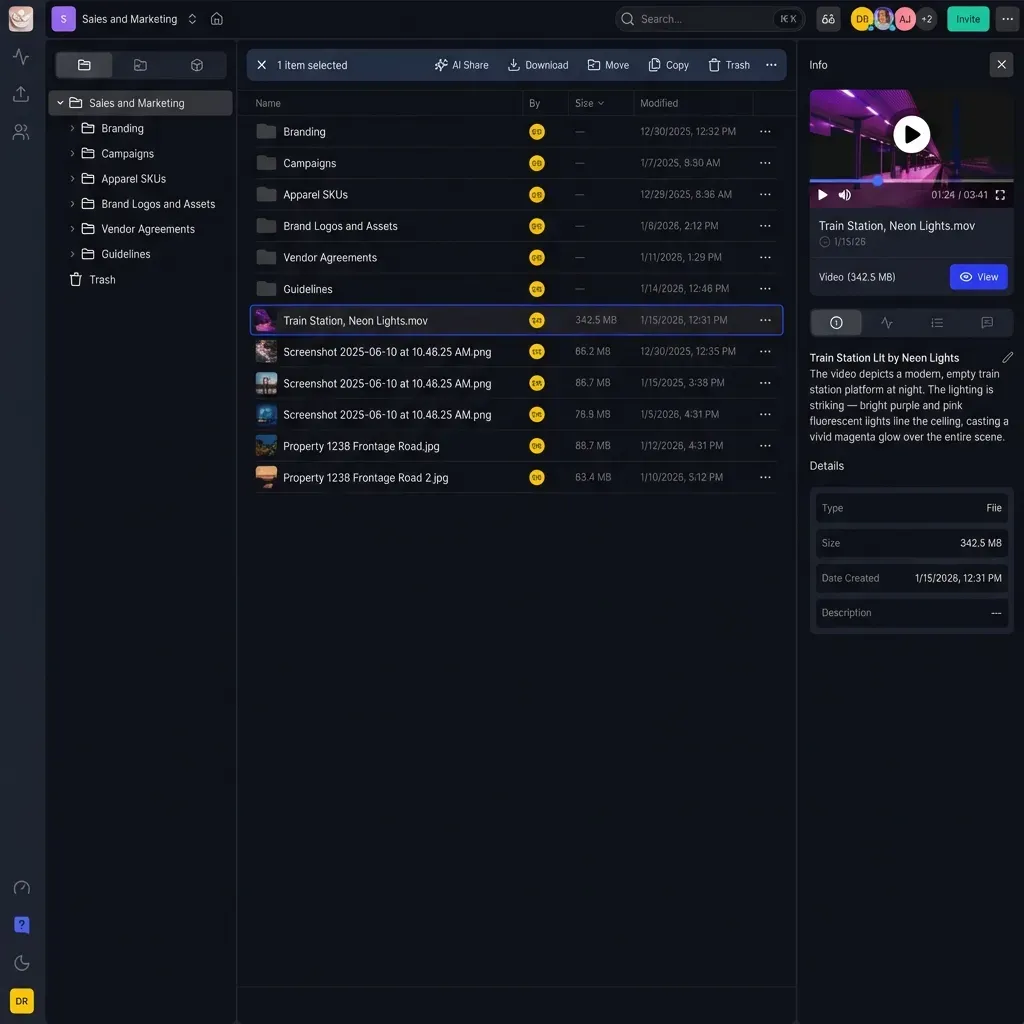The width and height of the screenshot is (1024, 1024).
Task: Click the Invite button
Action: click(x=967, y=19)
